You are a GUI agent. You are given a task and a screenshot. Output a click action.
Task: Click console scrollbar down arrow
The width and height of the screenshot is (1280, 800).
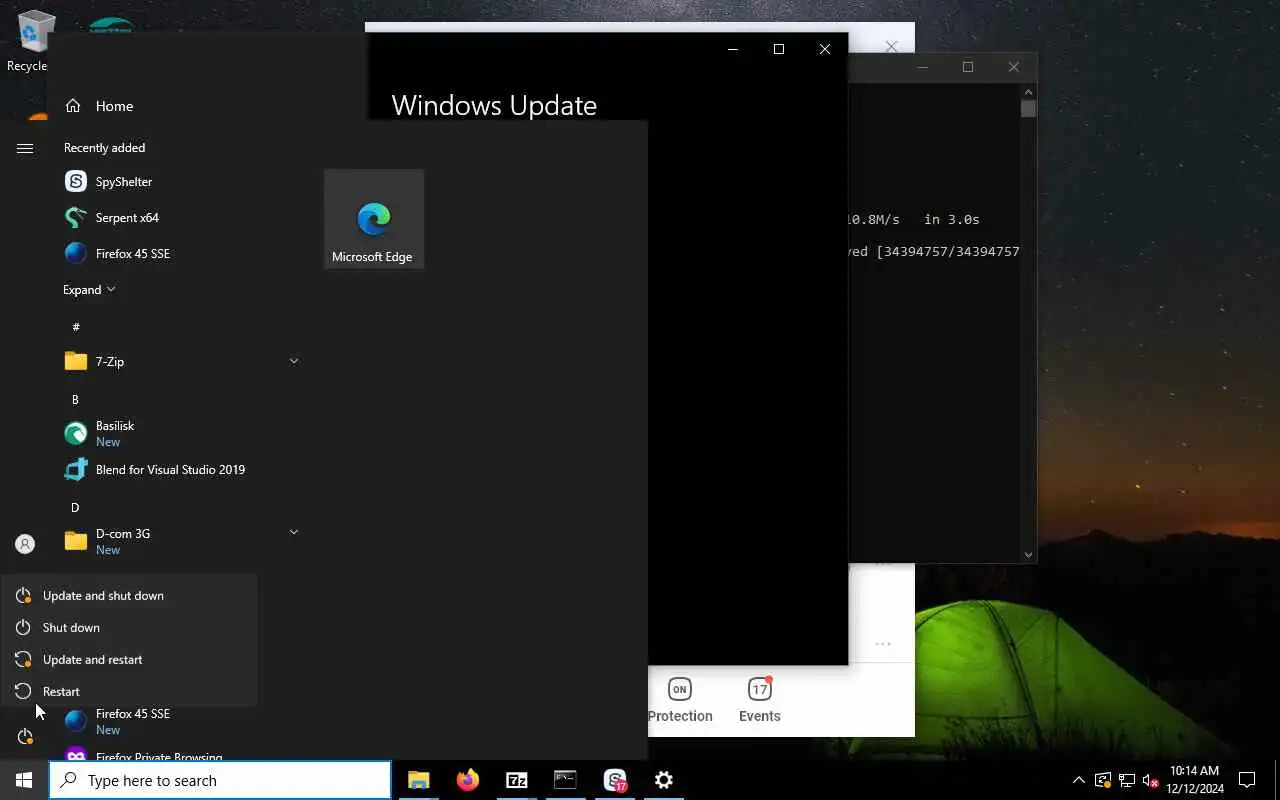(x=1028, y=554)
